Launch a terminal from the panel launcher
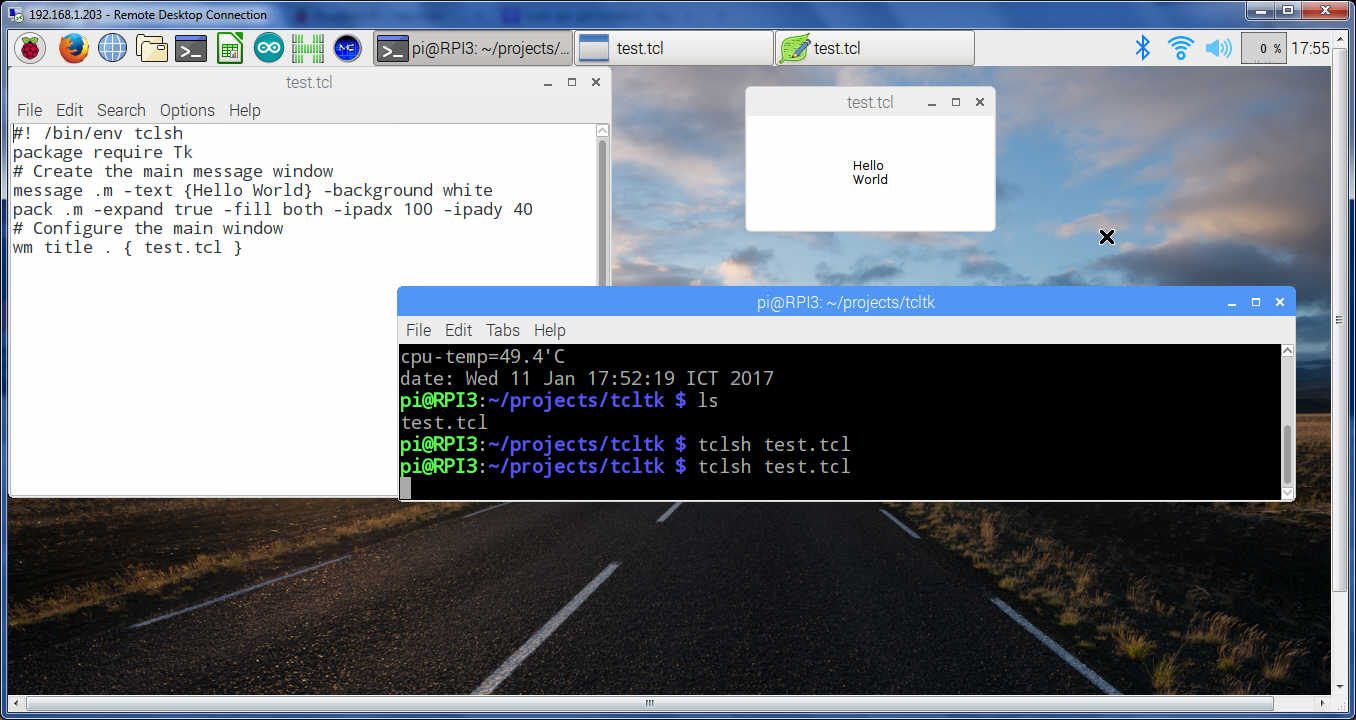The image size is (1356, 720). coord(190,48)
